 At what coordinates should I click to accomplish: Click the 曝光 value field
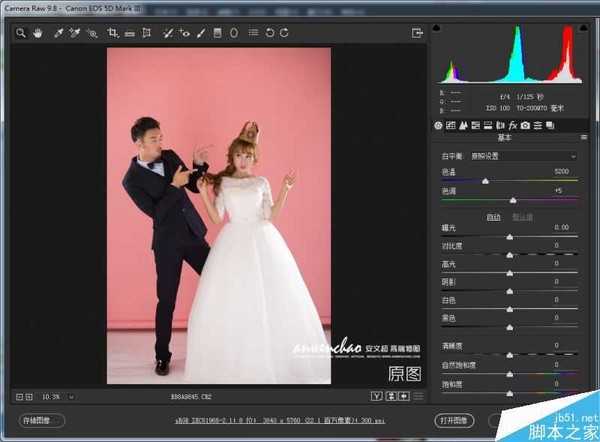(562, 227)
